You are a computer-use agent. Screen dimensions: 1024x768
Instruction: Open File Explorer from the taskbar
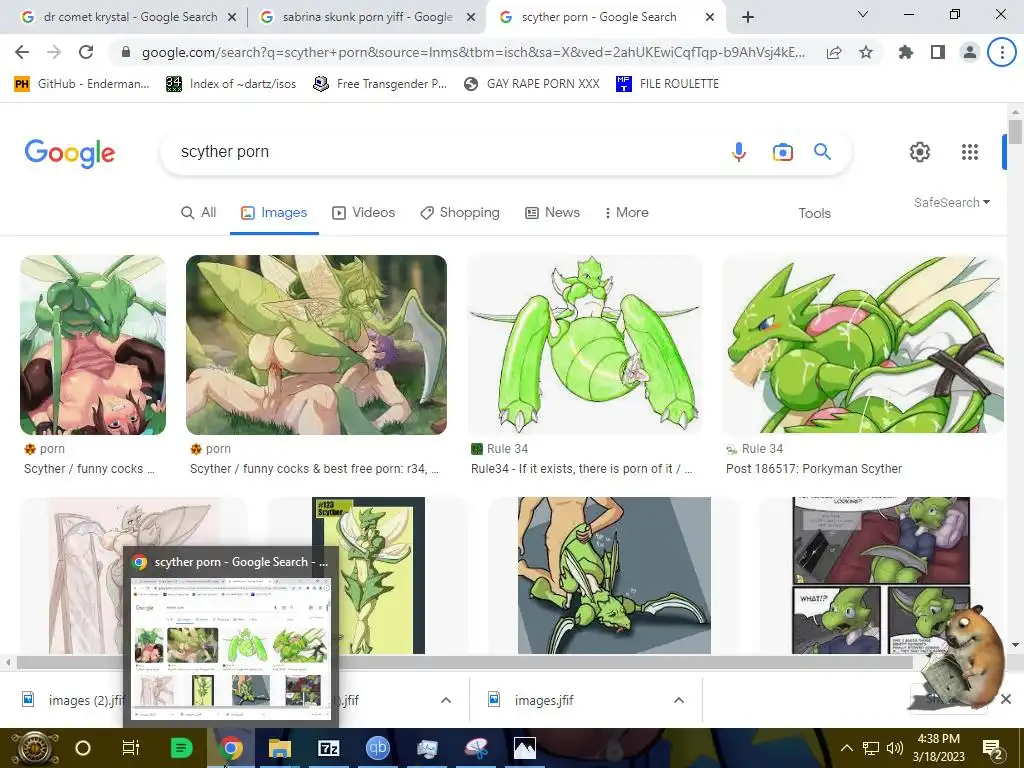tap(280, 748)
